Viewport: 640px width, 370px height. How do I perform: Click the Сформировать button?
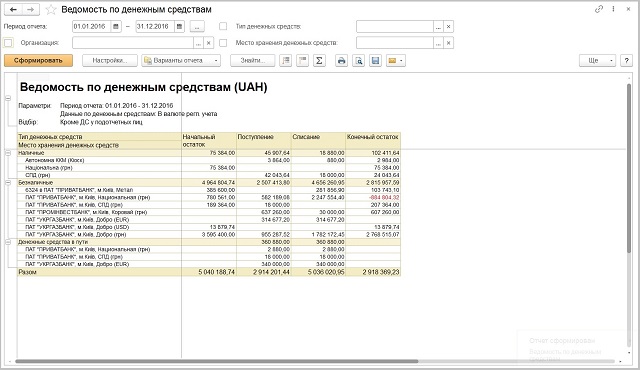pos(38,61)
